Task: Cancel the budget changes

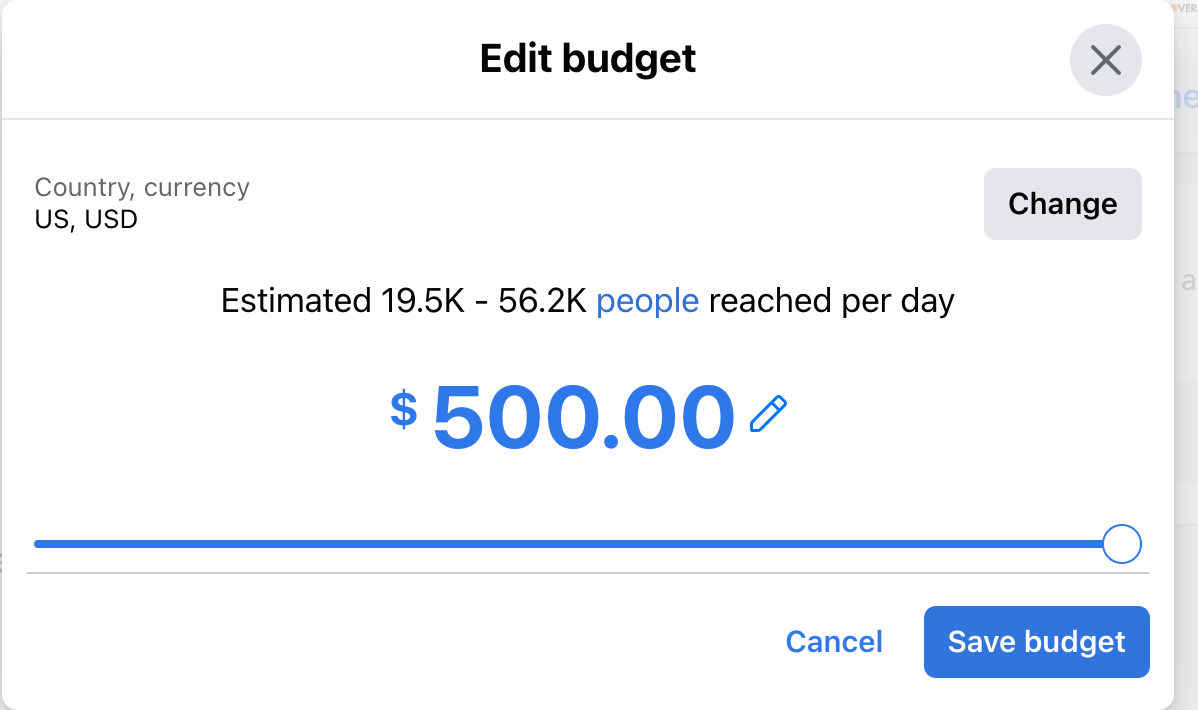Action: coord(834,642)
